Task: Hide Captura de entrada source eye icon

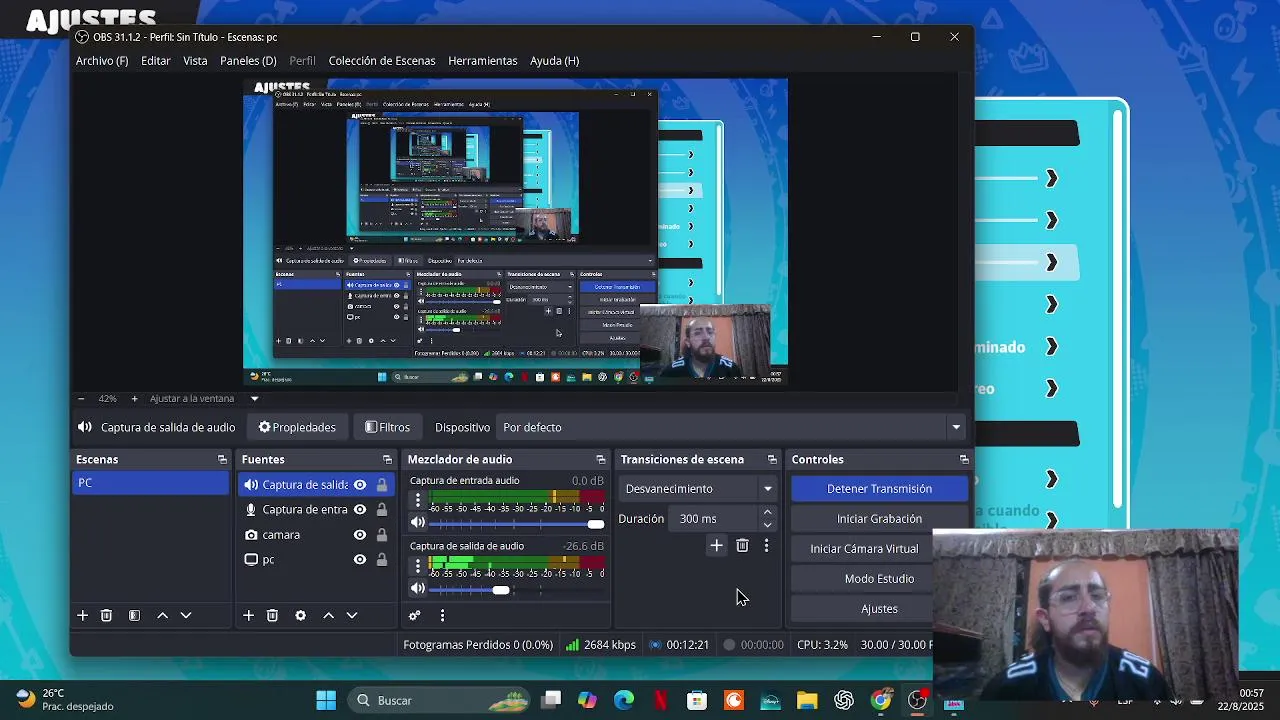Action: coord(360,510)
